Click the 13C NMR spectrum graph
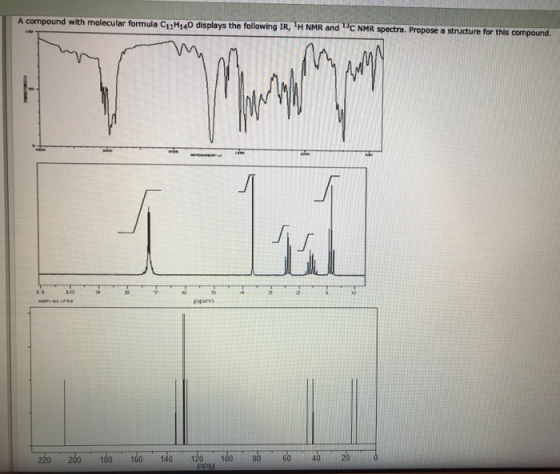This screenshot has width=560, height=474. (204, 379)
